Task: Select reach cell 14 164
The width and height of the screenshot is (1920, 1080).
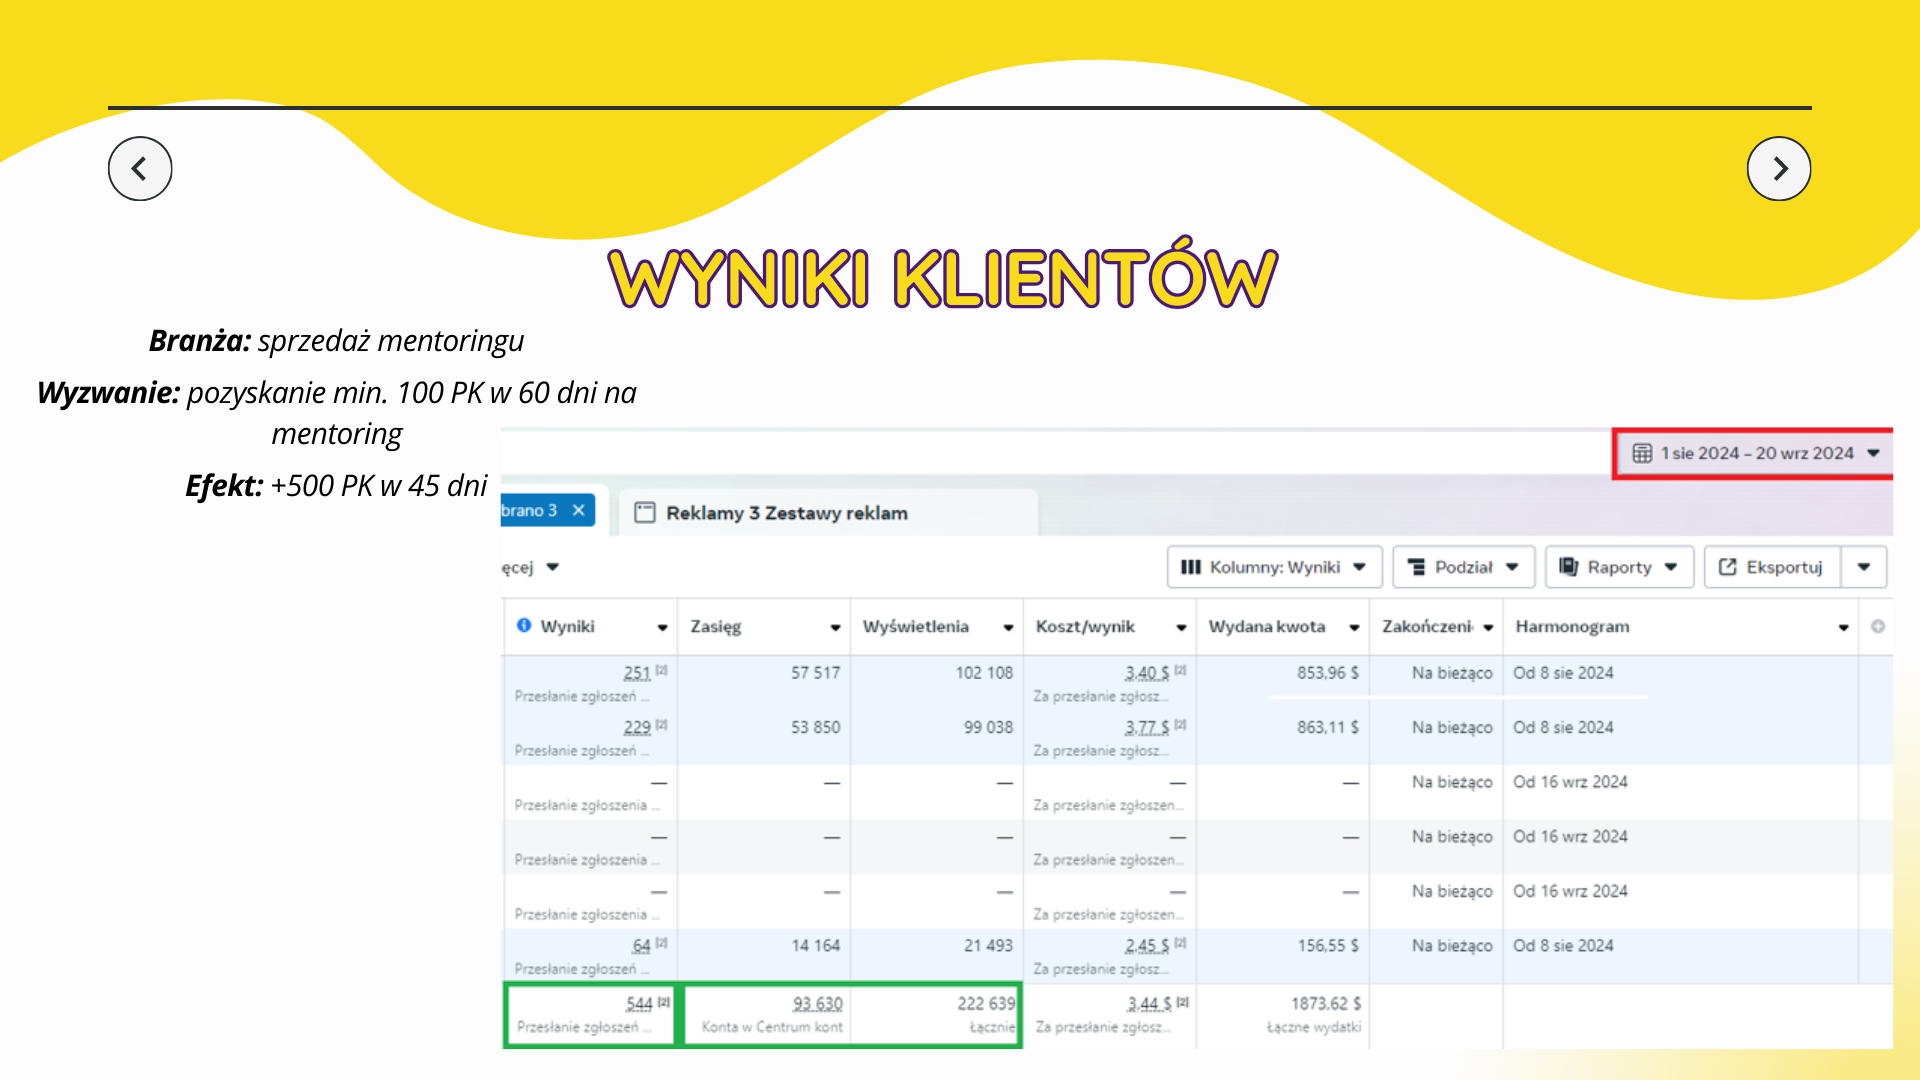Action: pyautogui.click(x=815, y=945)
